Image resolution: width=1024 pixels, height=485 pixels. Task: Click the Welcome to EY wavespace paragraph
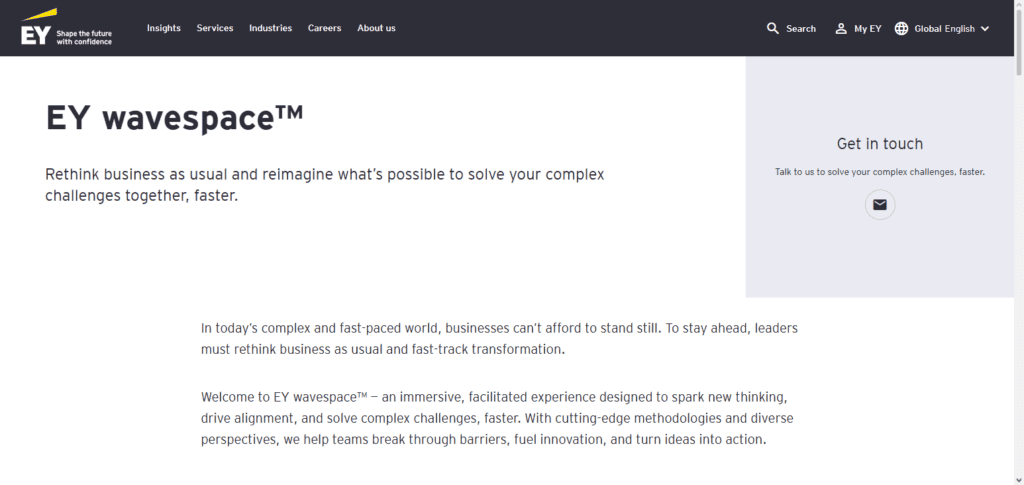tap(497, 418)
